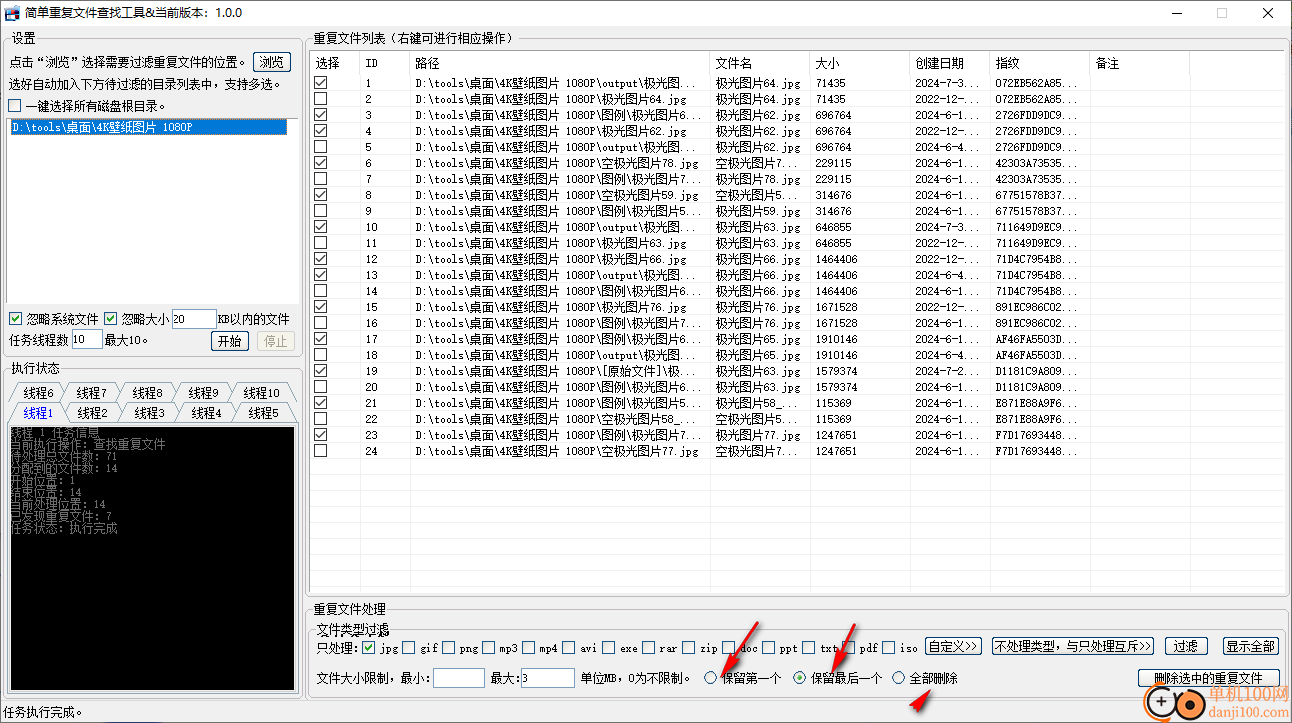Click the 文件名 column header

(x=760, y=63)
